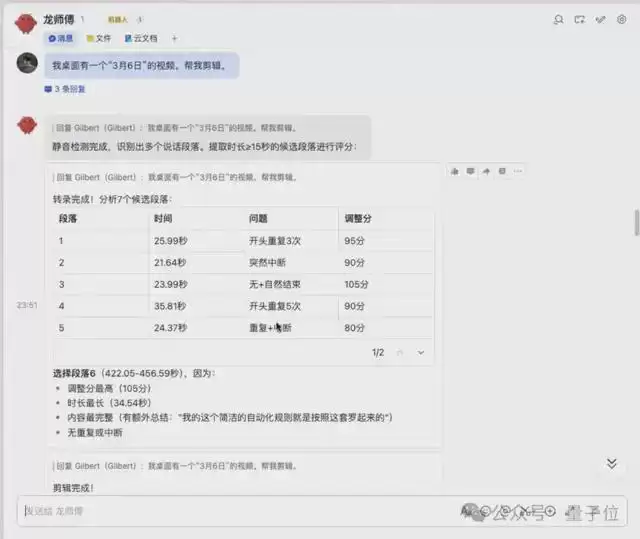Click the search icon in chat header
This screenshot has height=539, width=640.
click(558, 19)
